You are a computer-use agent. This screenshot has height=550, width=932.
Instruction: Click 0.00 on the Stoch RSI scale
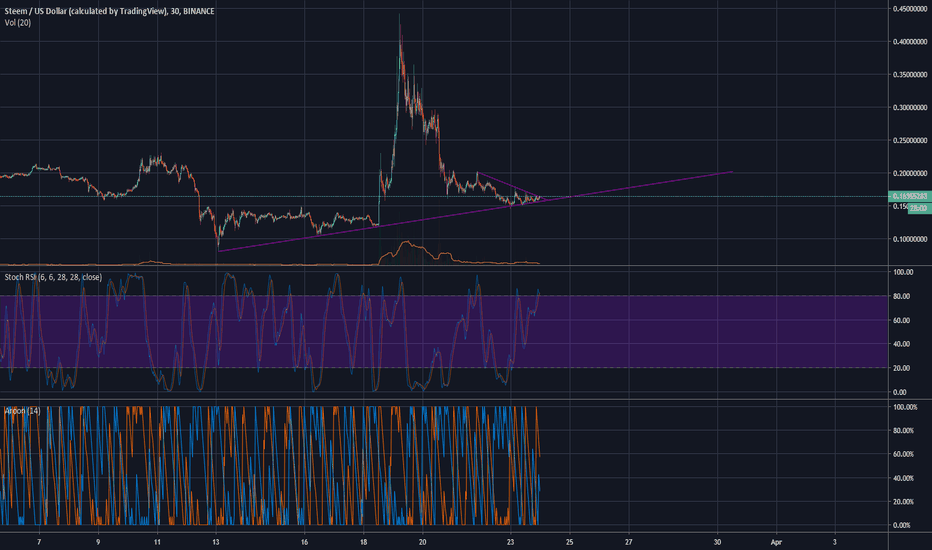pos(900,392)
